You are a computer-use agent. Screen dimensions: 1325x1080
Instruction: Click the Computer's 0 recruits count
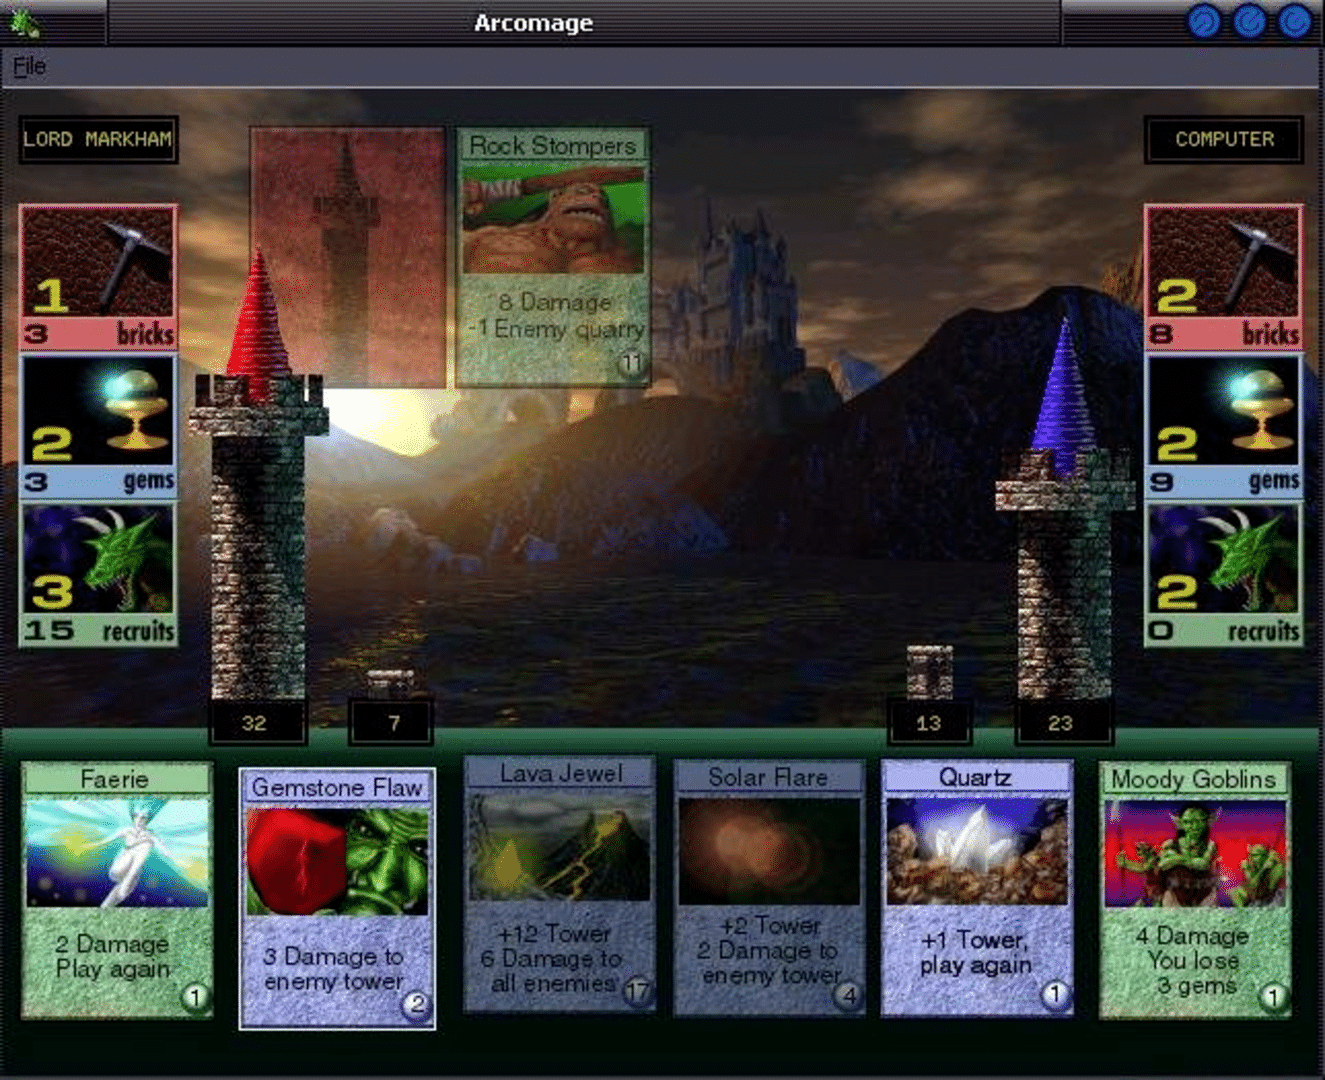tap(1160, 631)
